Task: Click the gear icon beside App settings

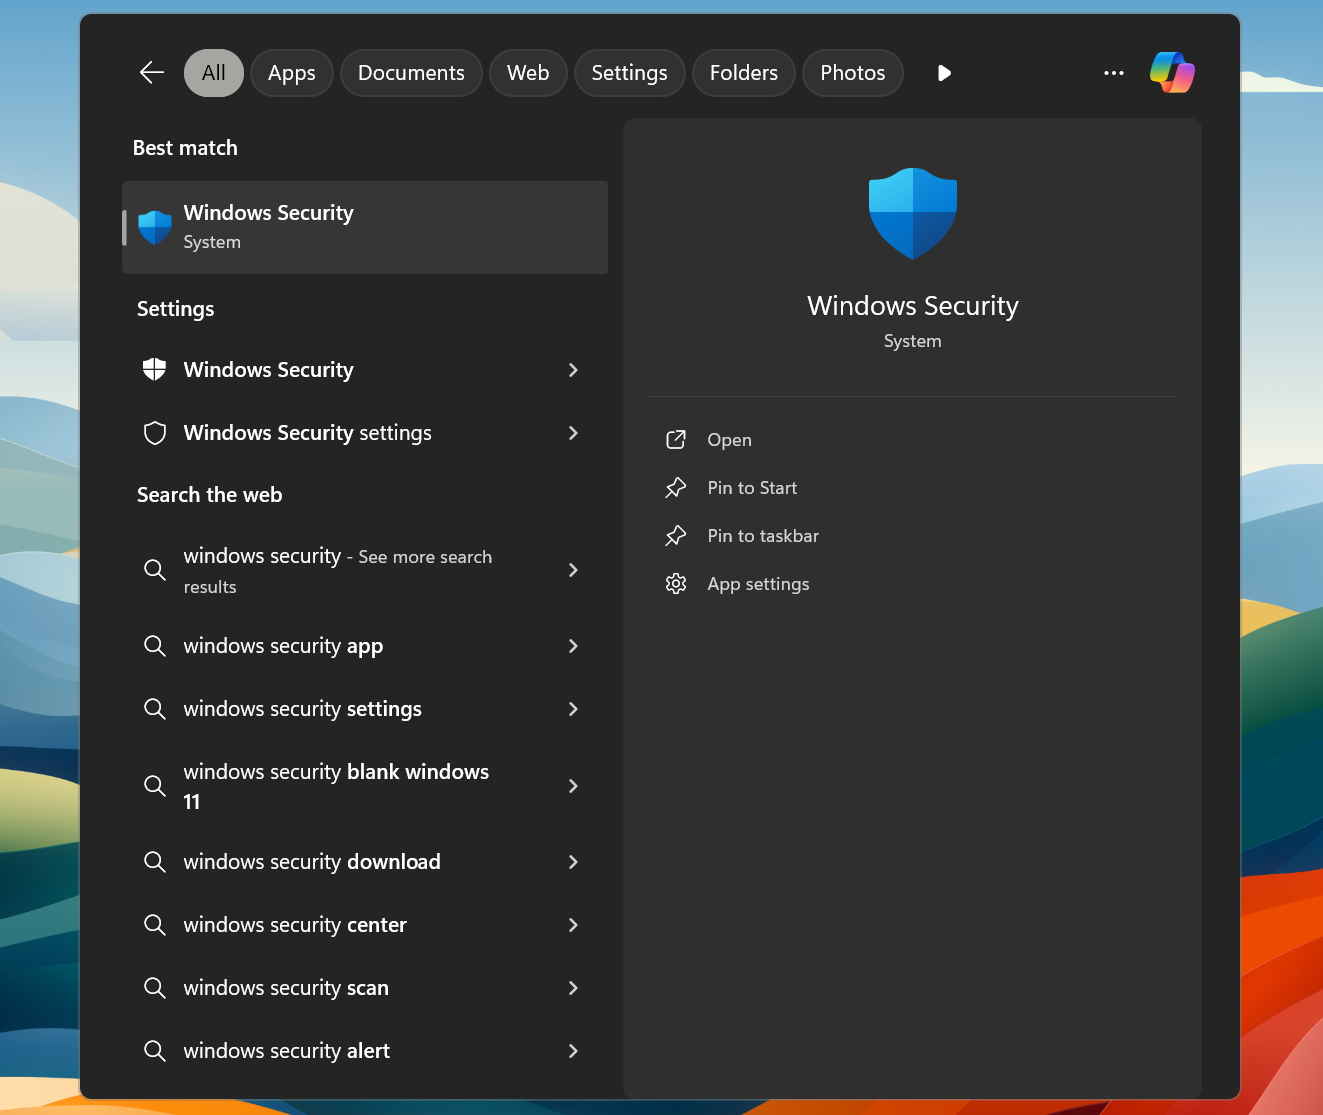Action: (676, 584)
